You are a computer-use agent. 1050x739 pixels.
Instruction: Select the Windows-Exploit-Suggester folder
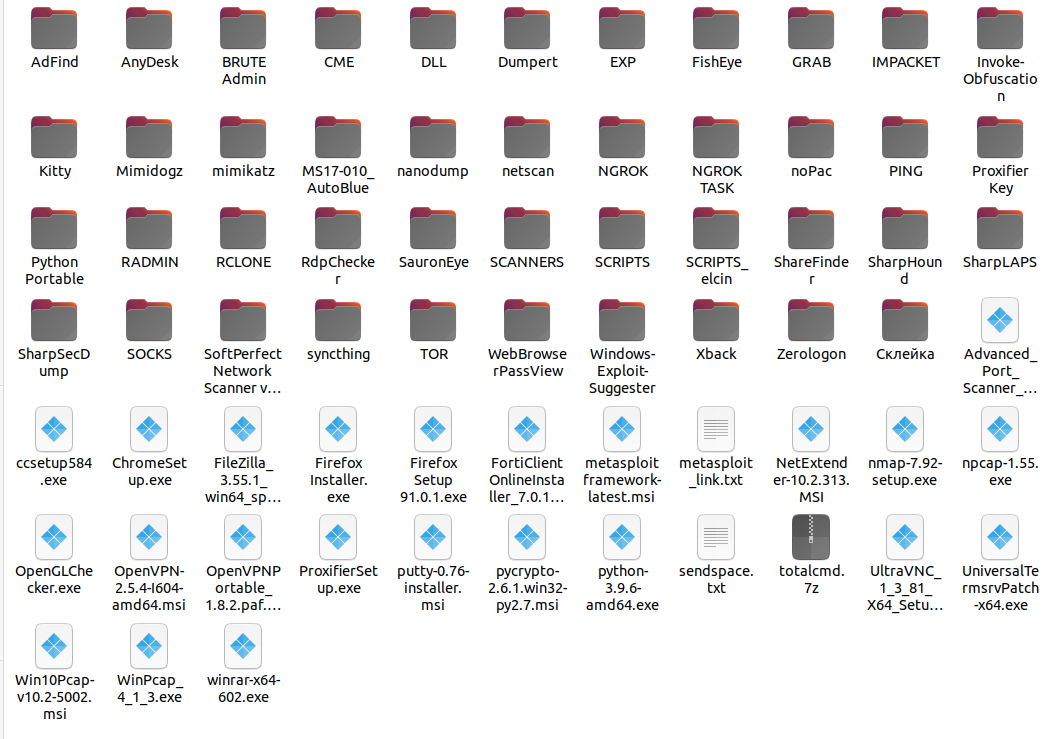(x=622, y=321)
